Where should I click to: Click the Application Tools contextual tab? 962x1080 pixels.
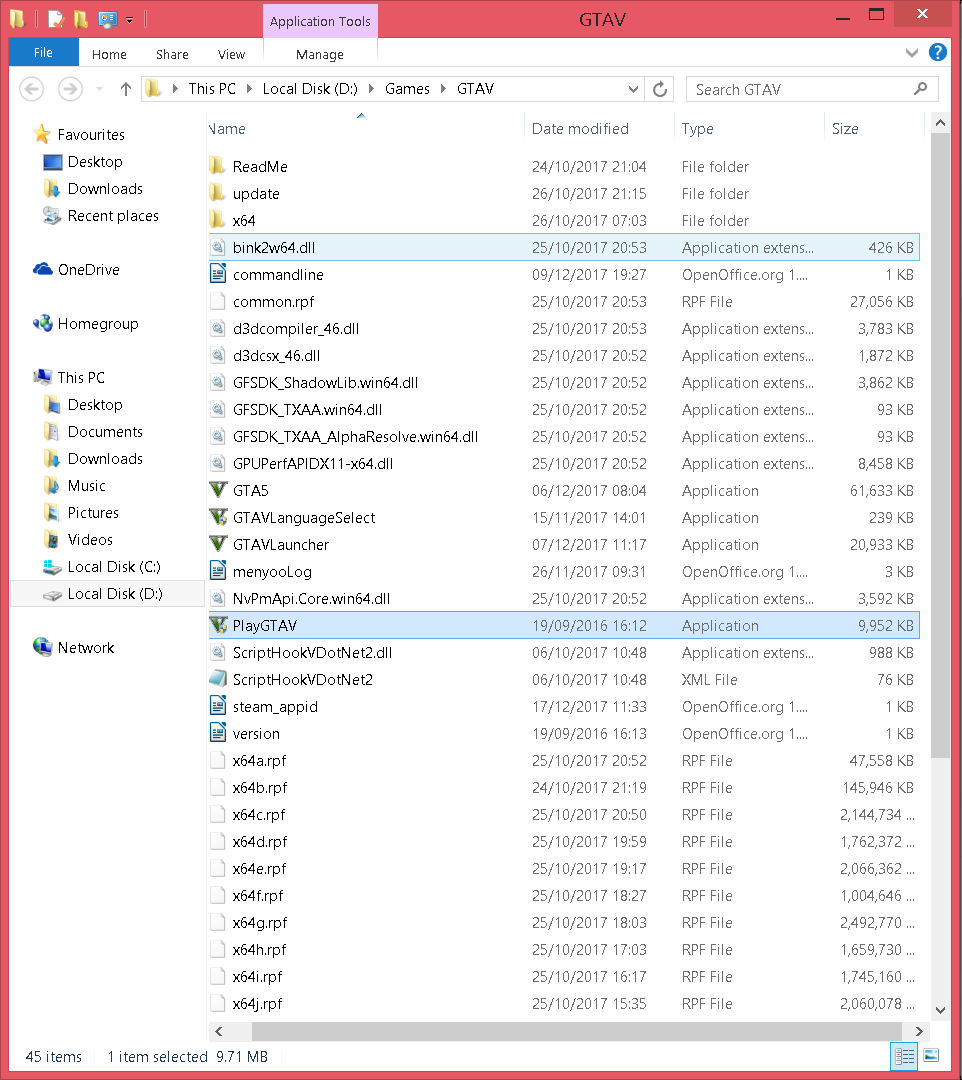click(x=320, y=21)
